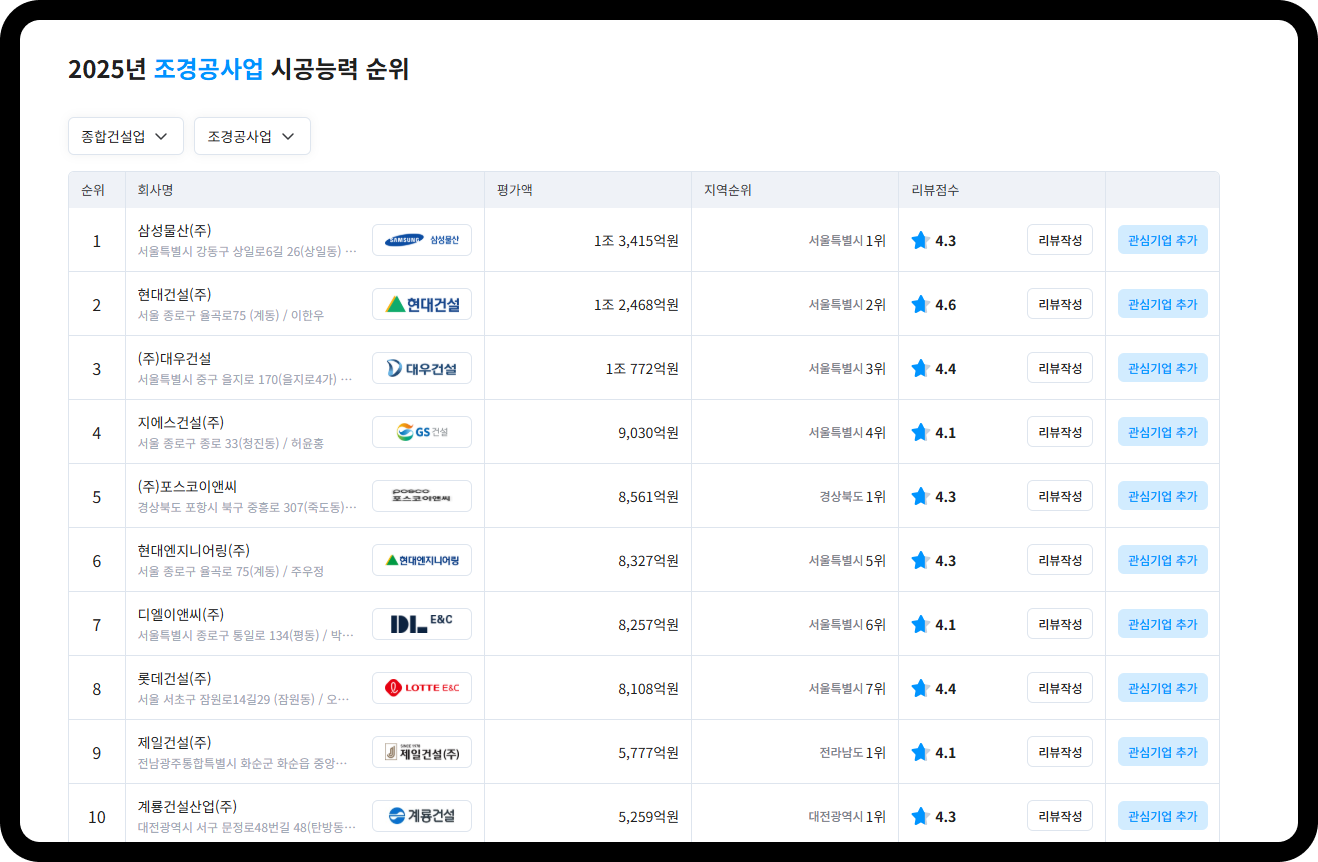Click the 전라남도 1위 regional rank
Screen dimensions: 1318x862
pyautogui.click(x=853, y=752)
